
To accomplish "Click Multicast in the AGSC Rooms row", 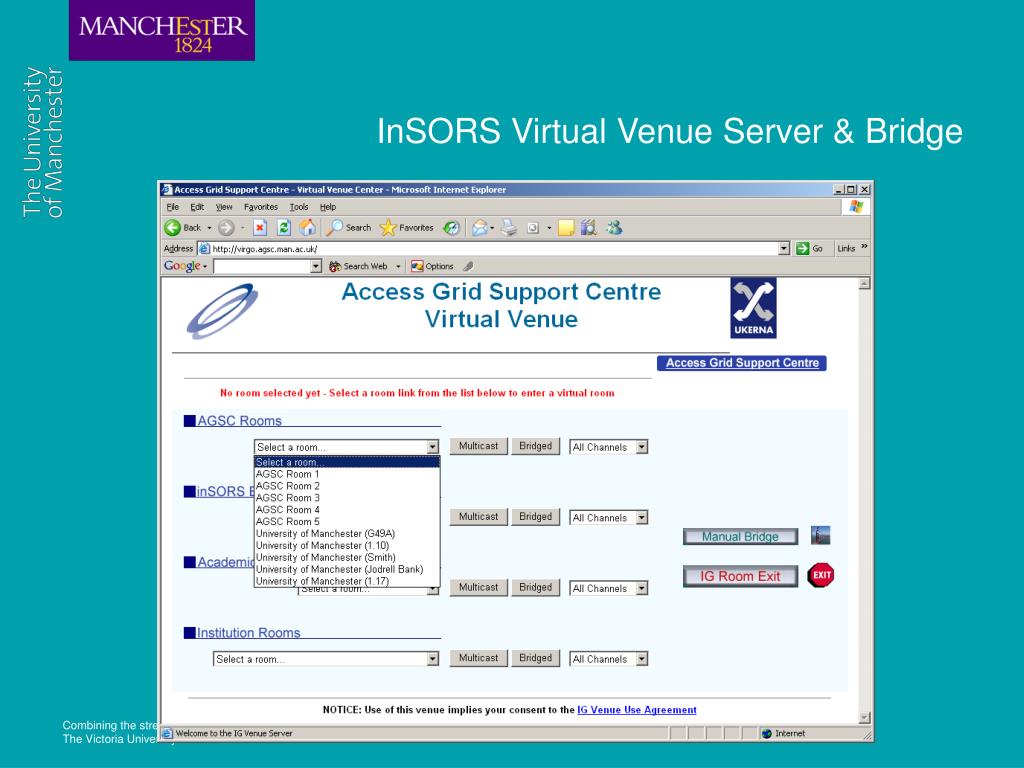I will pyautogui.click(x=478, y=446).
